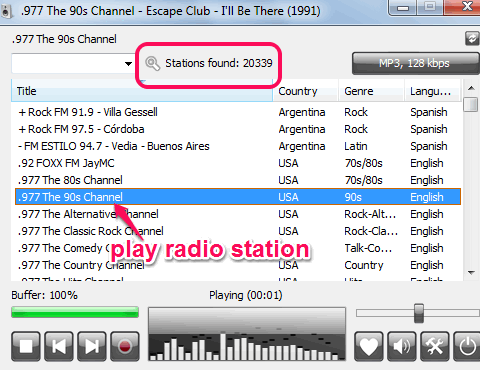Skip to the next station
Image resolution: width=480 pixels, height=370 pixels.
tap(92, 346)
